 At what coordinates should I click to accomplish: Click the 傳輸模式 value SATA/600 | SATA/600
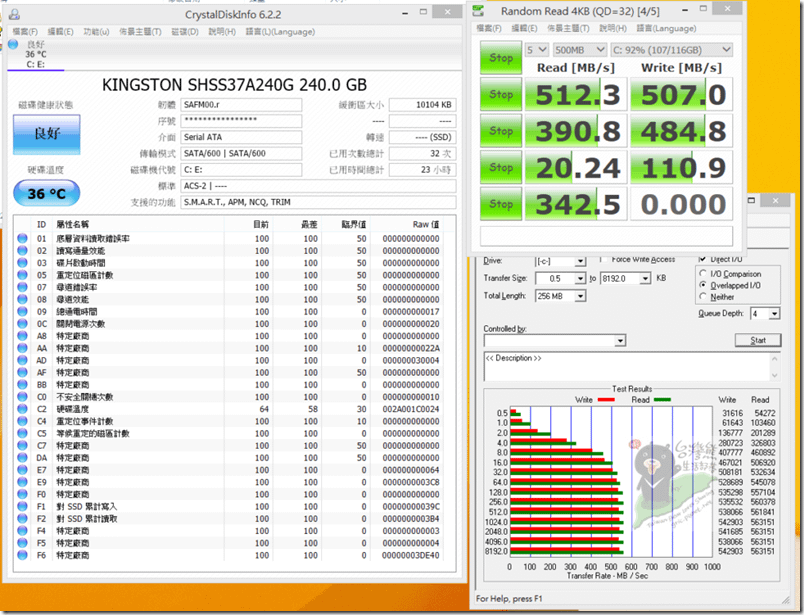241,153
